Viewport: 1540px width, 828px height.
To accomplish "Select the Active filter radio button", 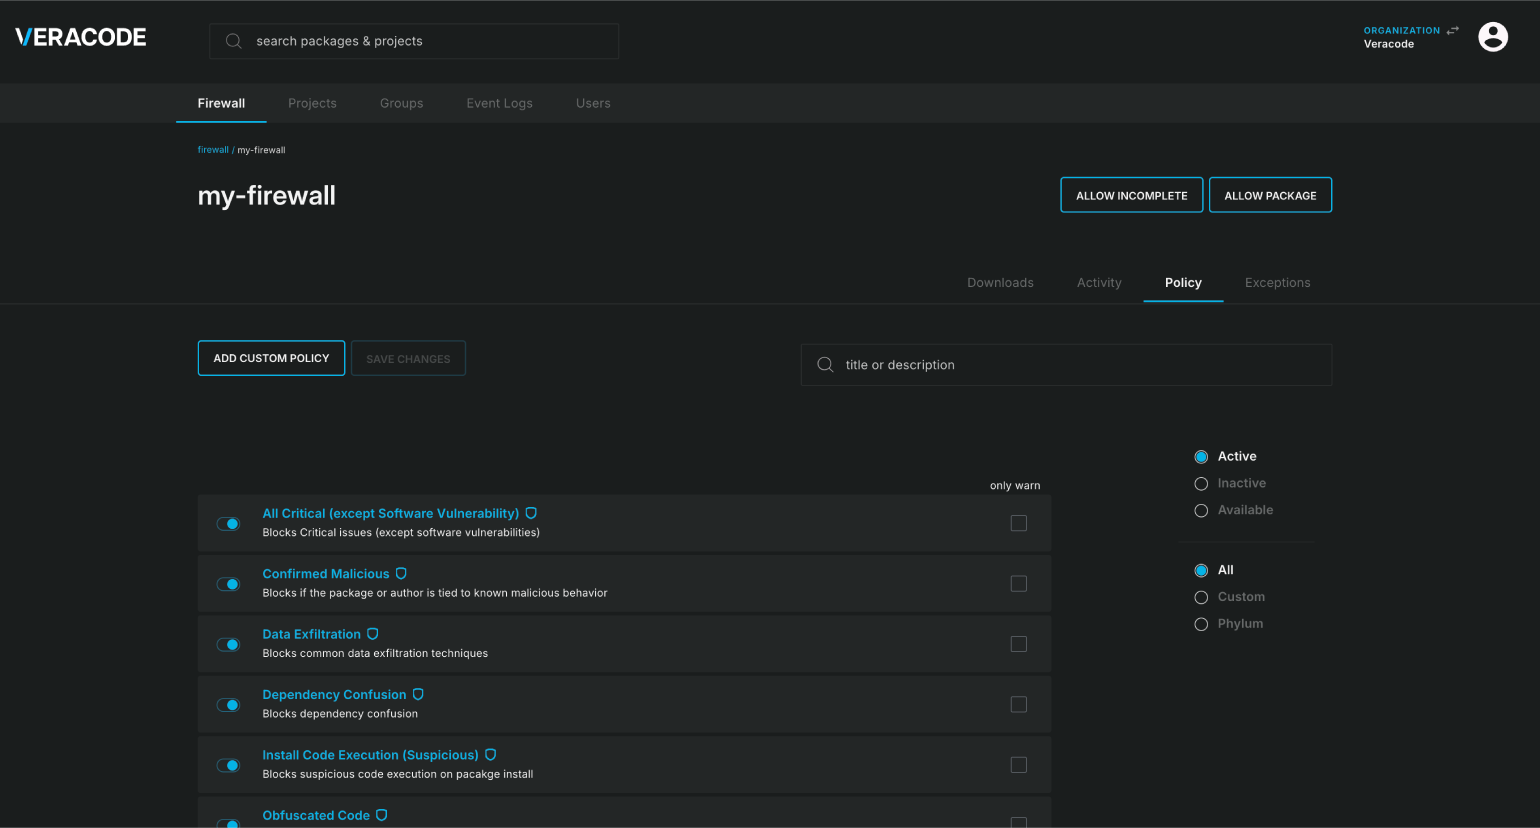I will pyautogui.click(x=1201, y=457).
